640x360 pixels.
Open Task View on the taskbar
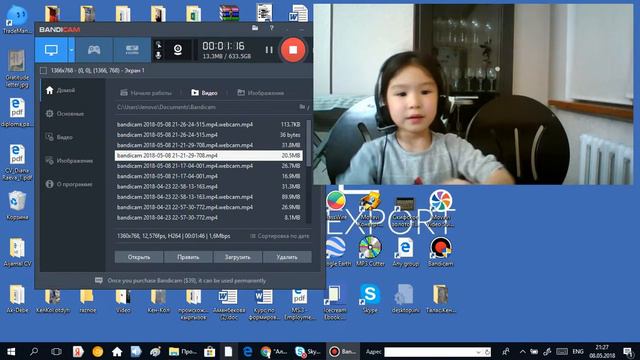(56, 351)
